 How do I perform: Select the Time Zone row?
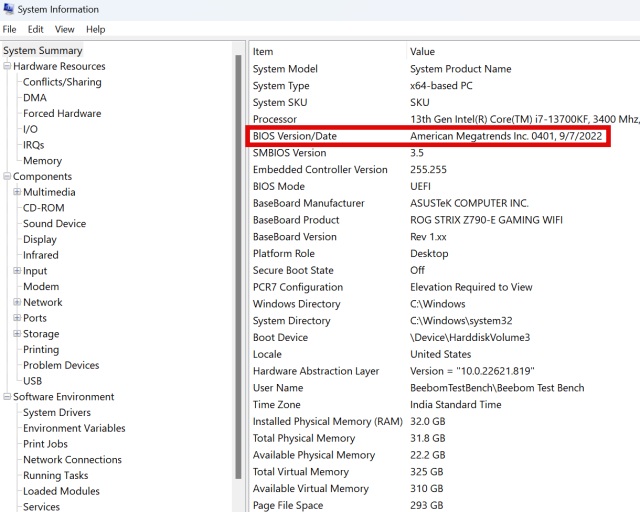pos(445,405)
